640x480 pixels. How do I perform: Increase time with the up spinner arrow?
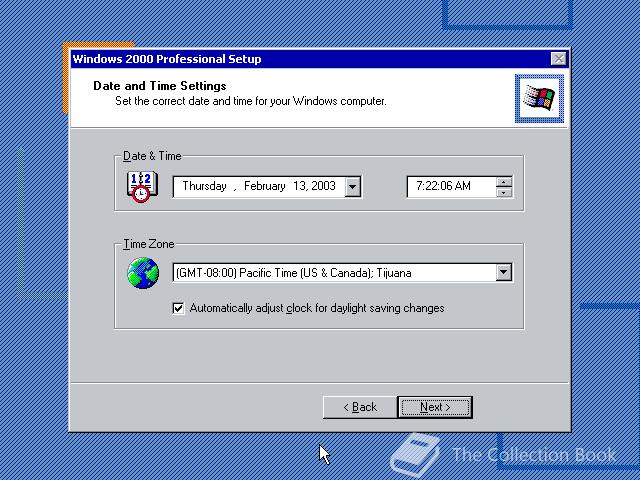coord(504,182)
